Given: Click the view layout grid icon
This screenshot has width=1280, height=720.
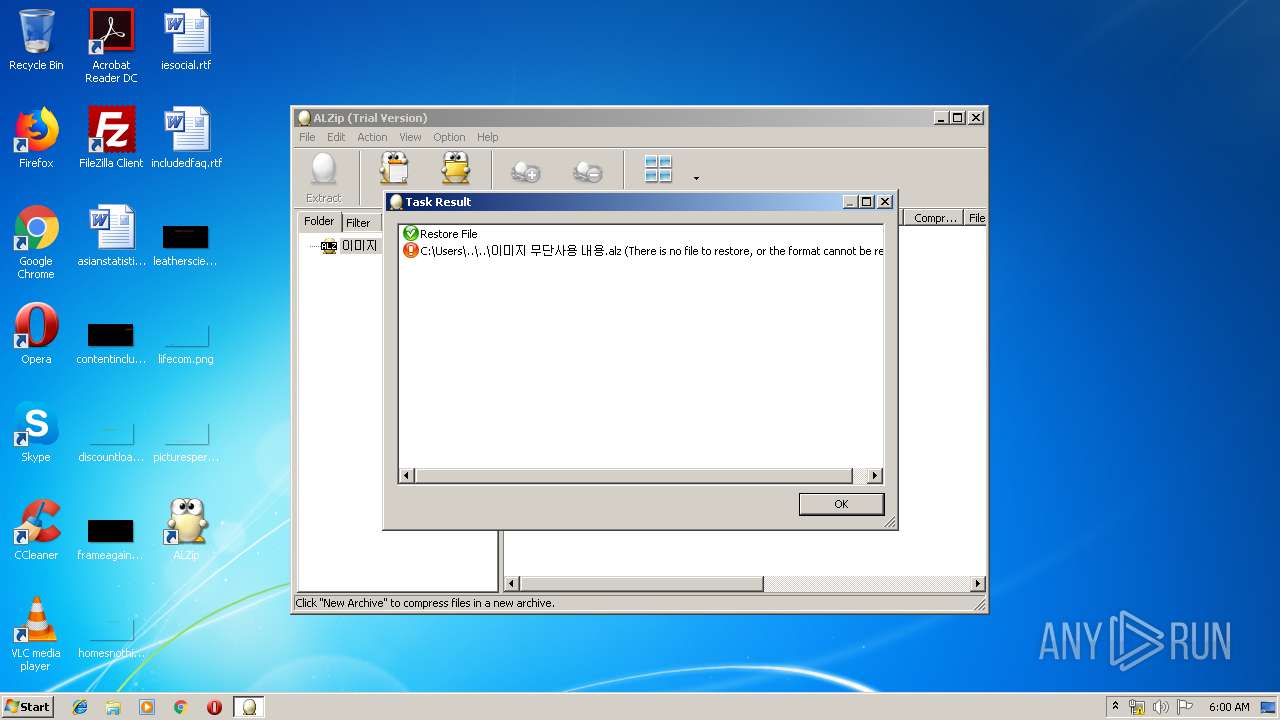Looking at the screenshot, I should pos(658,169).
